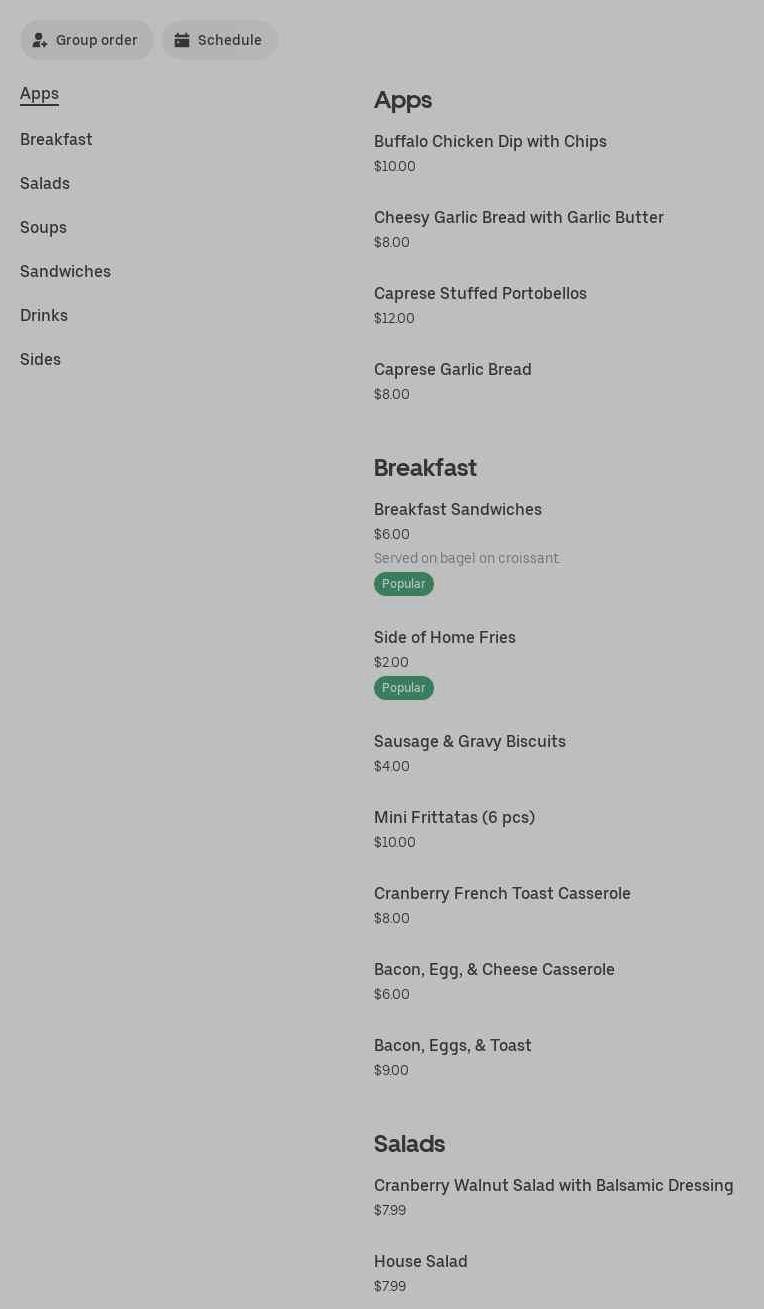Pick the Breakfast Sandwiches item
The width and height of the screenshot is (764, 1309).
click(457, 510)
